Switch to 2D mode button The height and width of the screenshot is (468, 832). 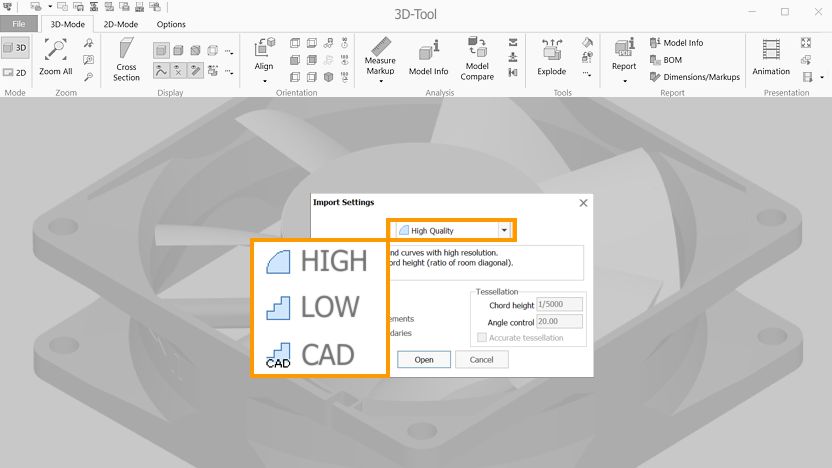(15, 72)
